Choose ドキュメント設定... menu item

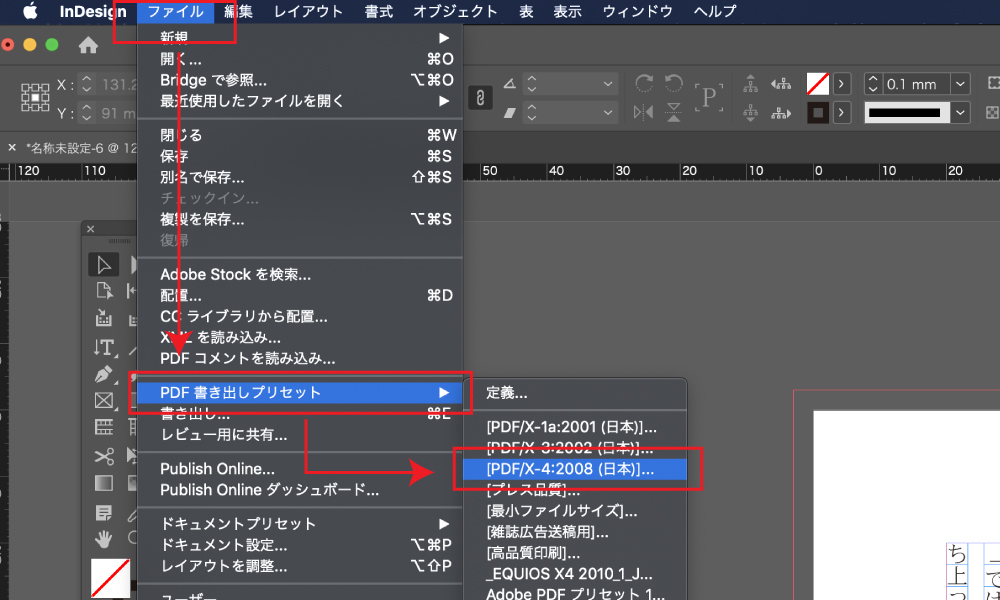[300, 545]
